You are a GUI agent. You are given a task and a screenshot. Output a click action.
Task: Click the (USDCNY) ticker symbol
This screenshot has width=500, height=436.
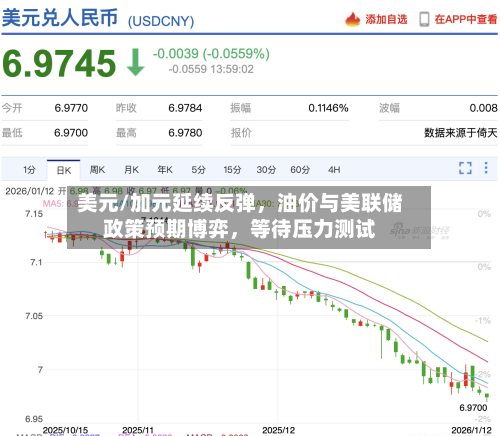[x=161, y=21]
